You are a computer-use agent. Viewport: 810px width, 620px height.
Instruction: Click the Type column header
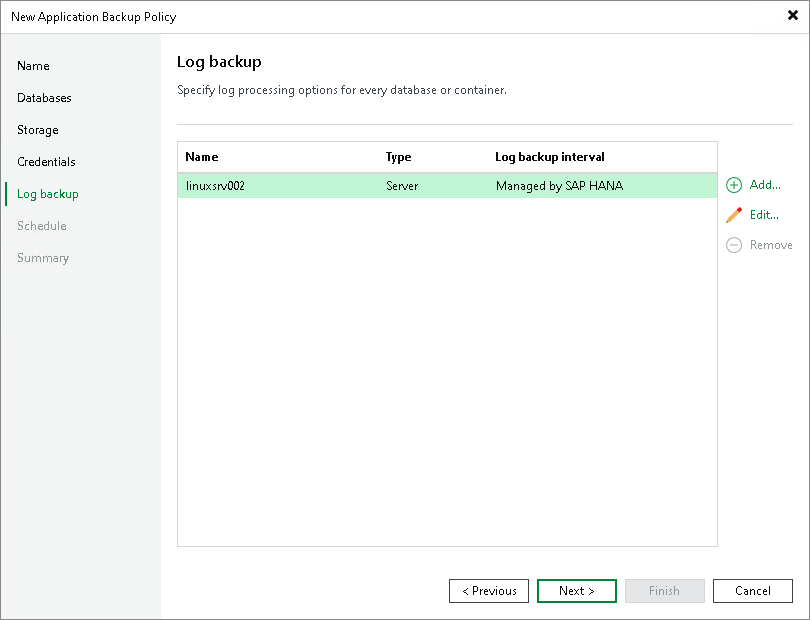400,157
